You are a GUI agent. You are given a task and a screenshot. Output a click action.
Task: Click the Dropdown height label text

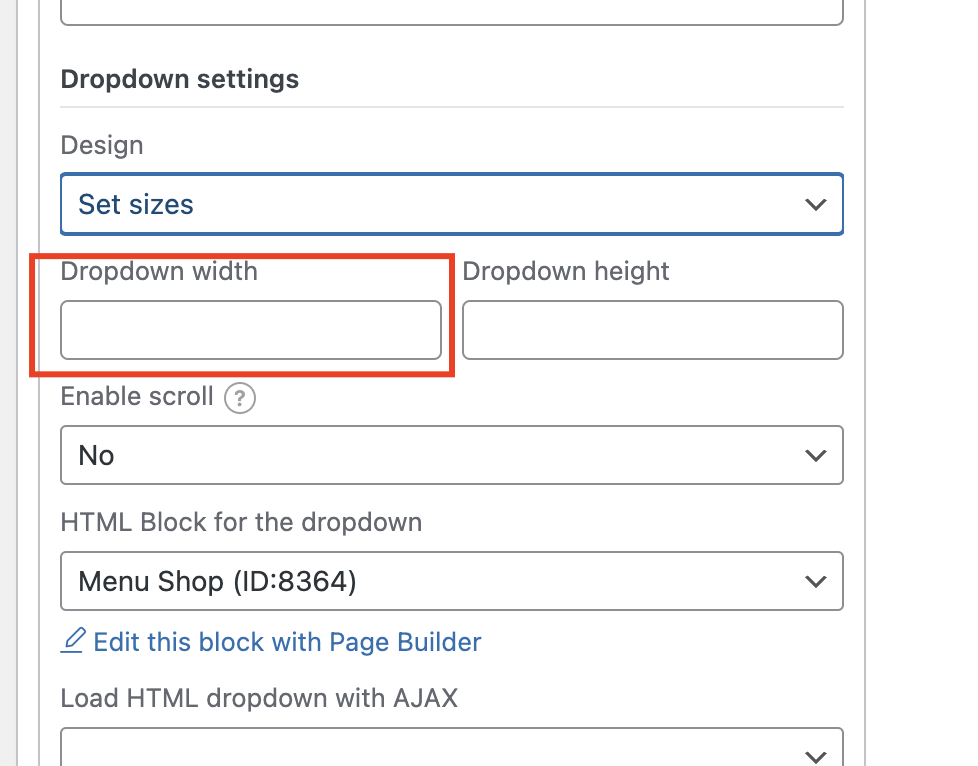coord(566,271)
